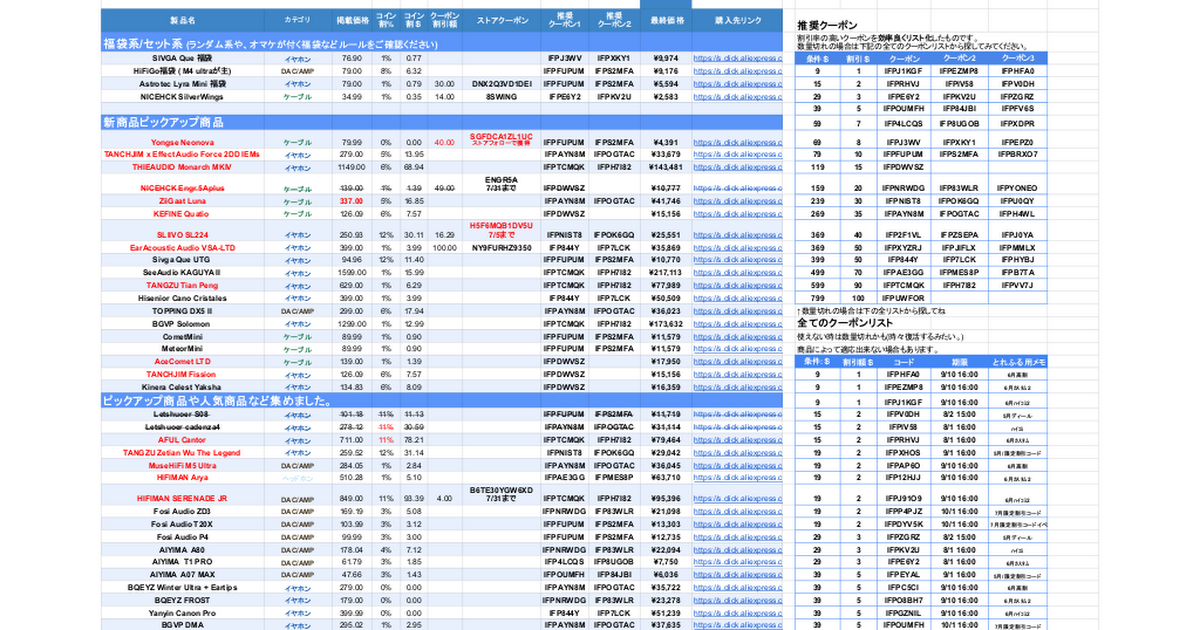Select the BGVP Solomon product cell
Screen dimensions: 1200x630
pyautogui.click(x=183, y=324)
